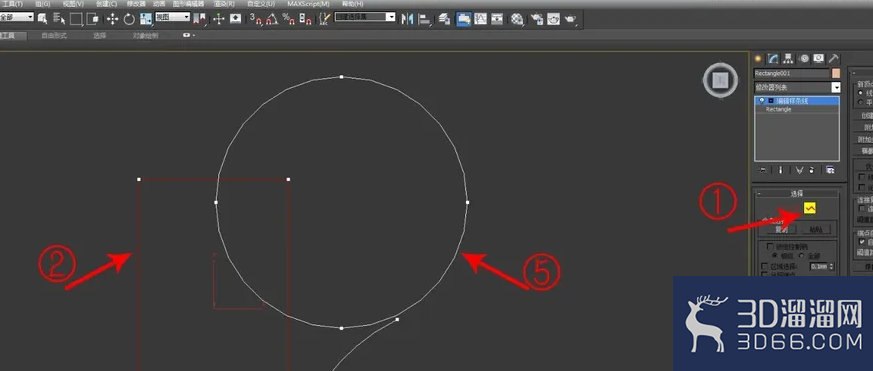Open Rendered Frame Window icon

coord(553,18)
